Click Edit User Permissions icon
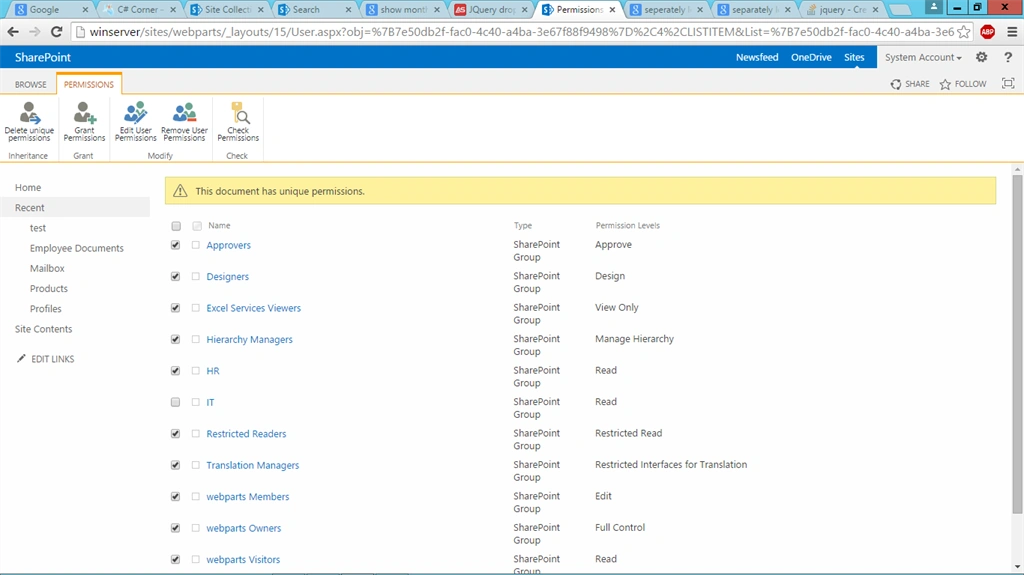The image size is (1024, 575). click(x=135, y=122)
